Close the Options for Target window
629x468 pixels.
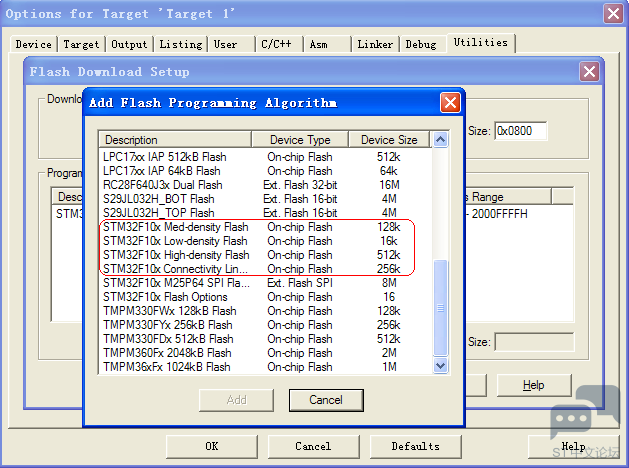pyautogui.click(x=613, y=14)
